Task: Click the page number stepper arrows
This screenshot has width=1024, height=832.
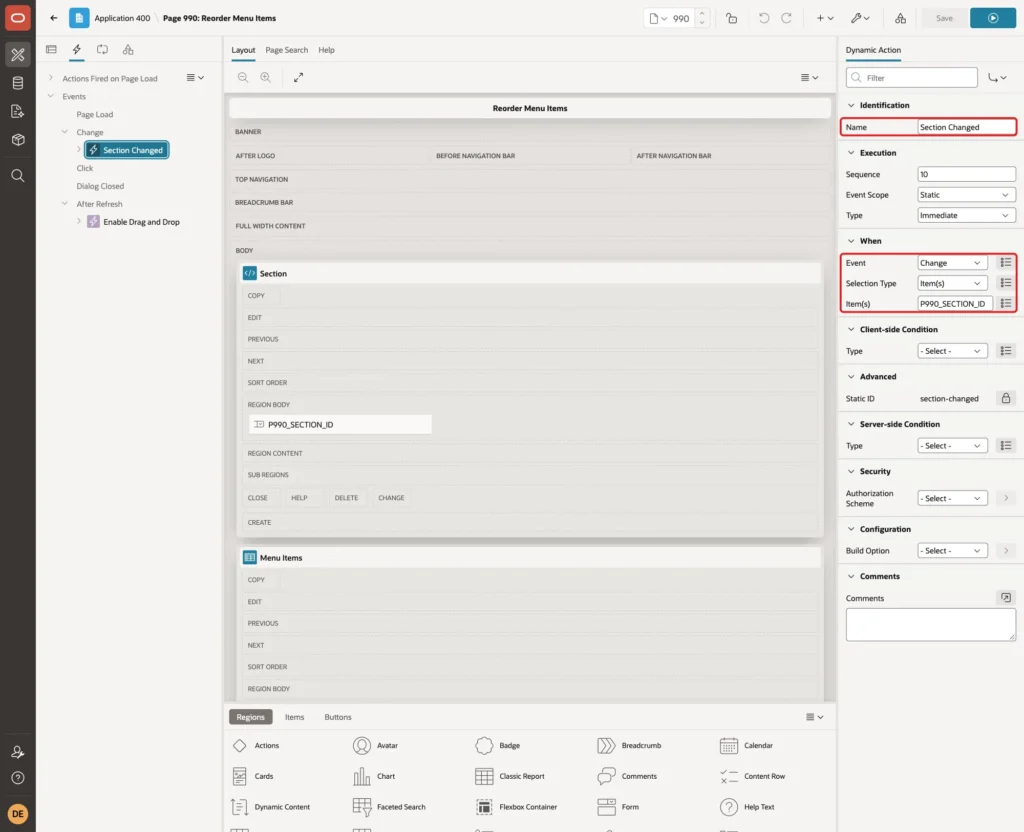Action: pyautogui.click(x=702, y=18)
